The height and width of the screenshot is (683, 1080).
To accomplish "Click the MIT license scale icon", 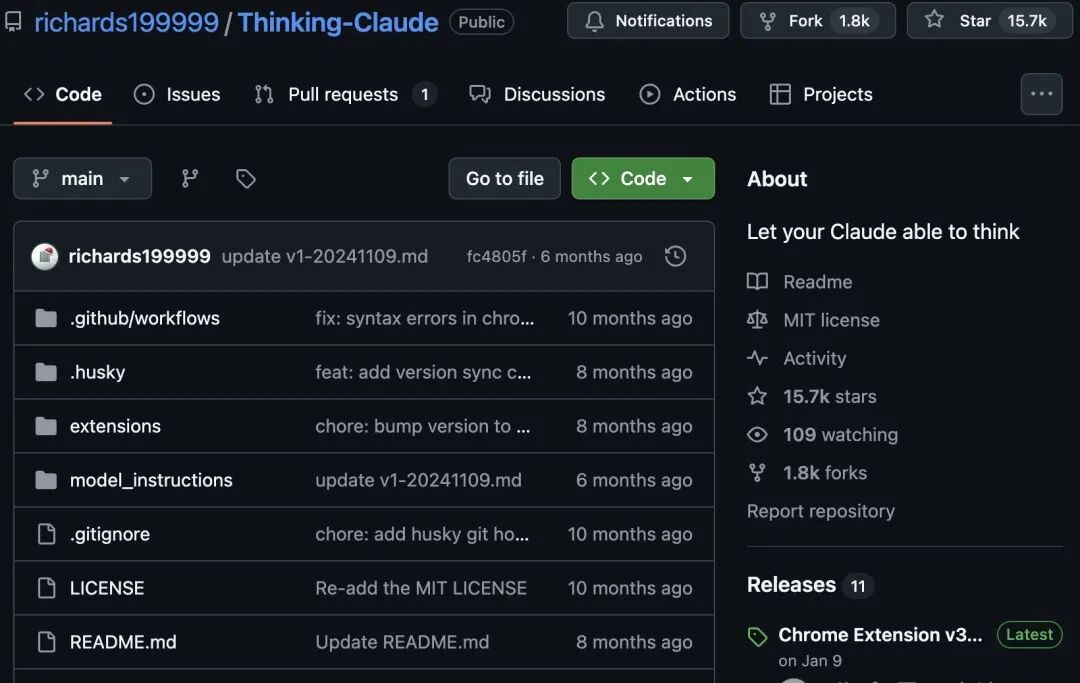I will coord(758,319).
